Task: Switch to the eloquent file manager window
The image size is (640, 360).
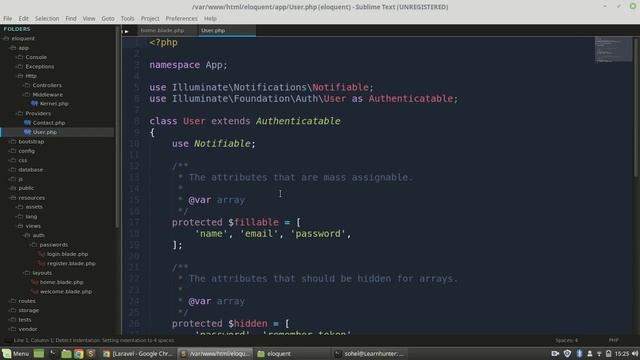Action: pyautogui.click(x=293, y=353)
